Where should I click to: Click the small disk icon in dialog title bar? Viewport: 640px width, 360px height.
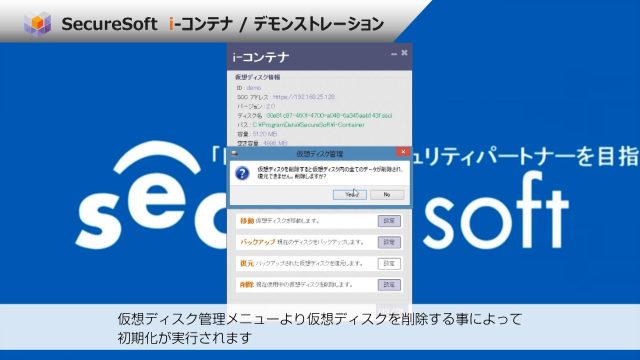point(235,153)
